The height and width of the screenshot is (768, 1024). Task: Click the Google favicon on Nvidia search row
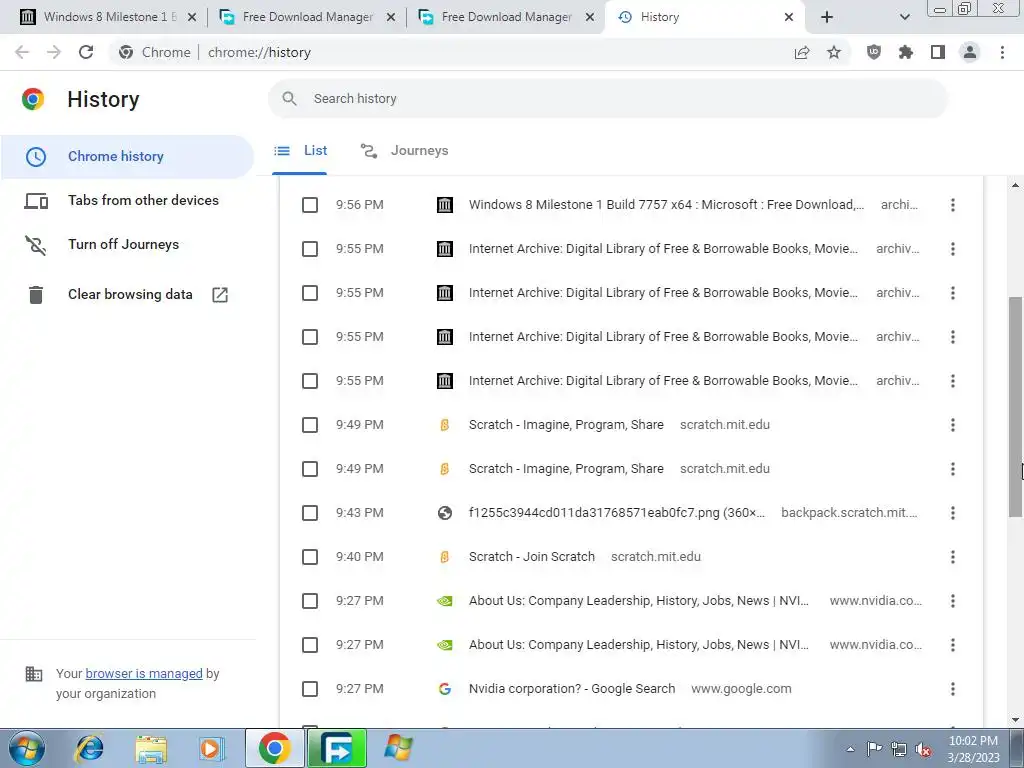tap(445, 689)
